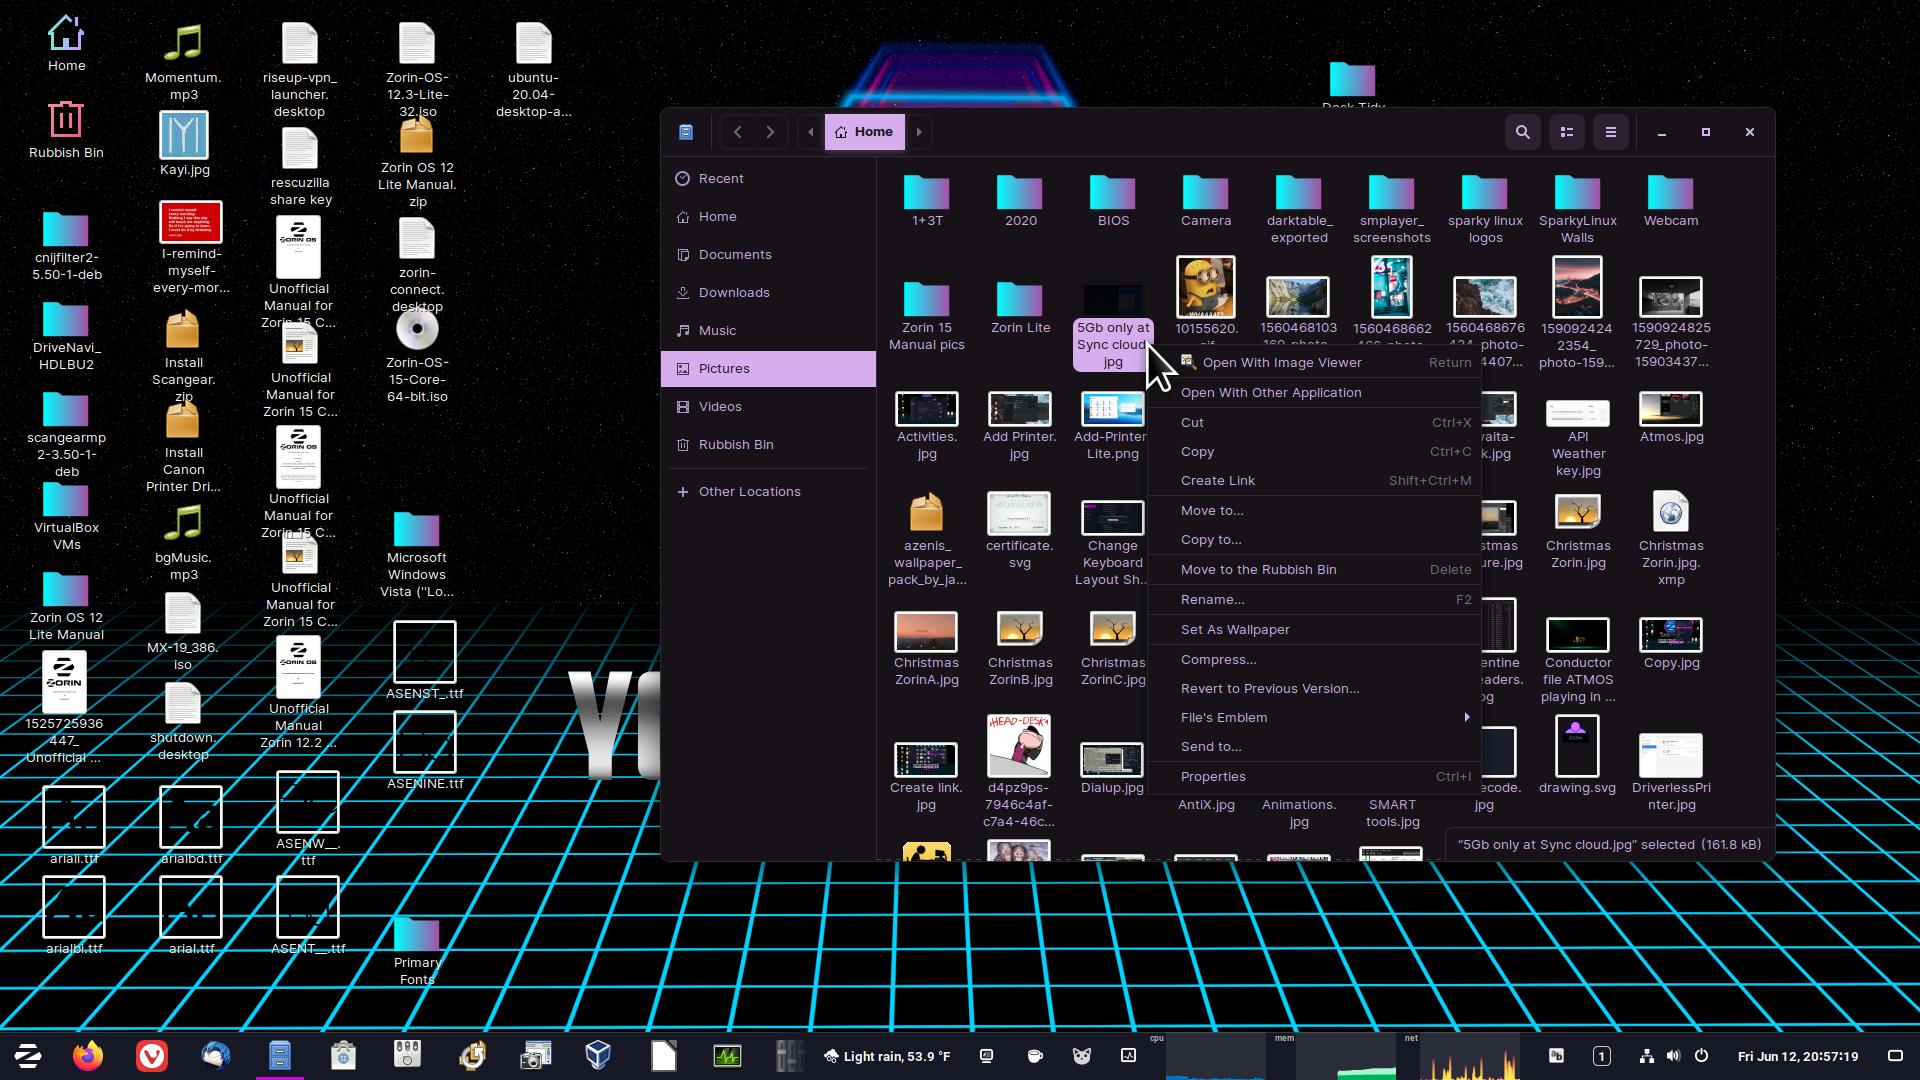This screenshot has width=1920, height=1080.
Task: Click the volume icon in system tray
Action: [1673, 1056]
